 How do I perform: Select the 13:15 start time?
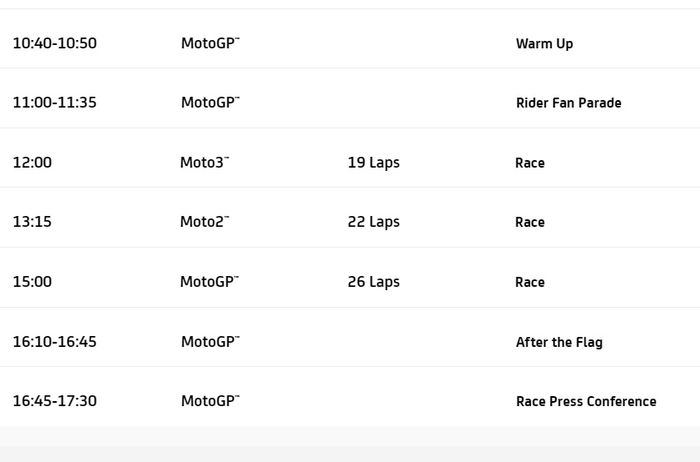(x=32, y=222)
